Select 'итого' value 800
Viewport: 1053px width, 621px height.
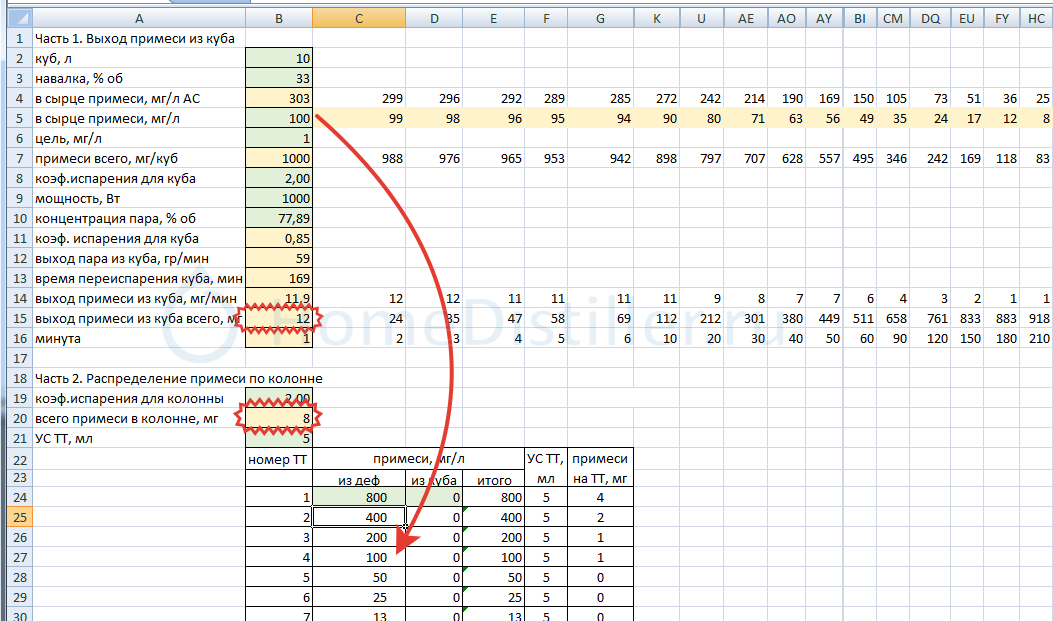coord(494,497)
